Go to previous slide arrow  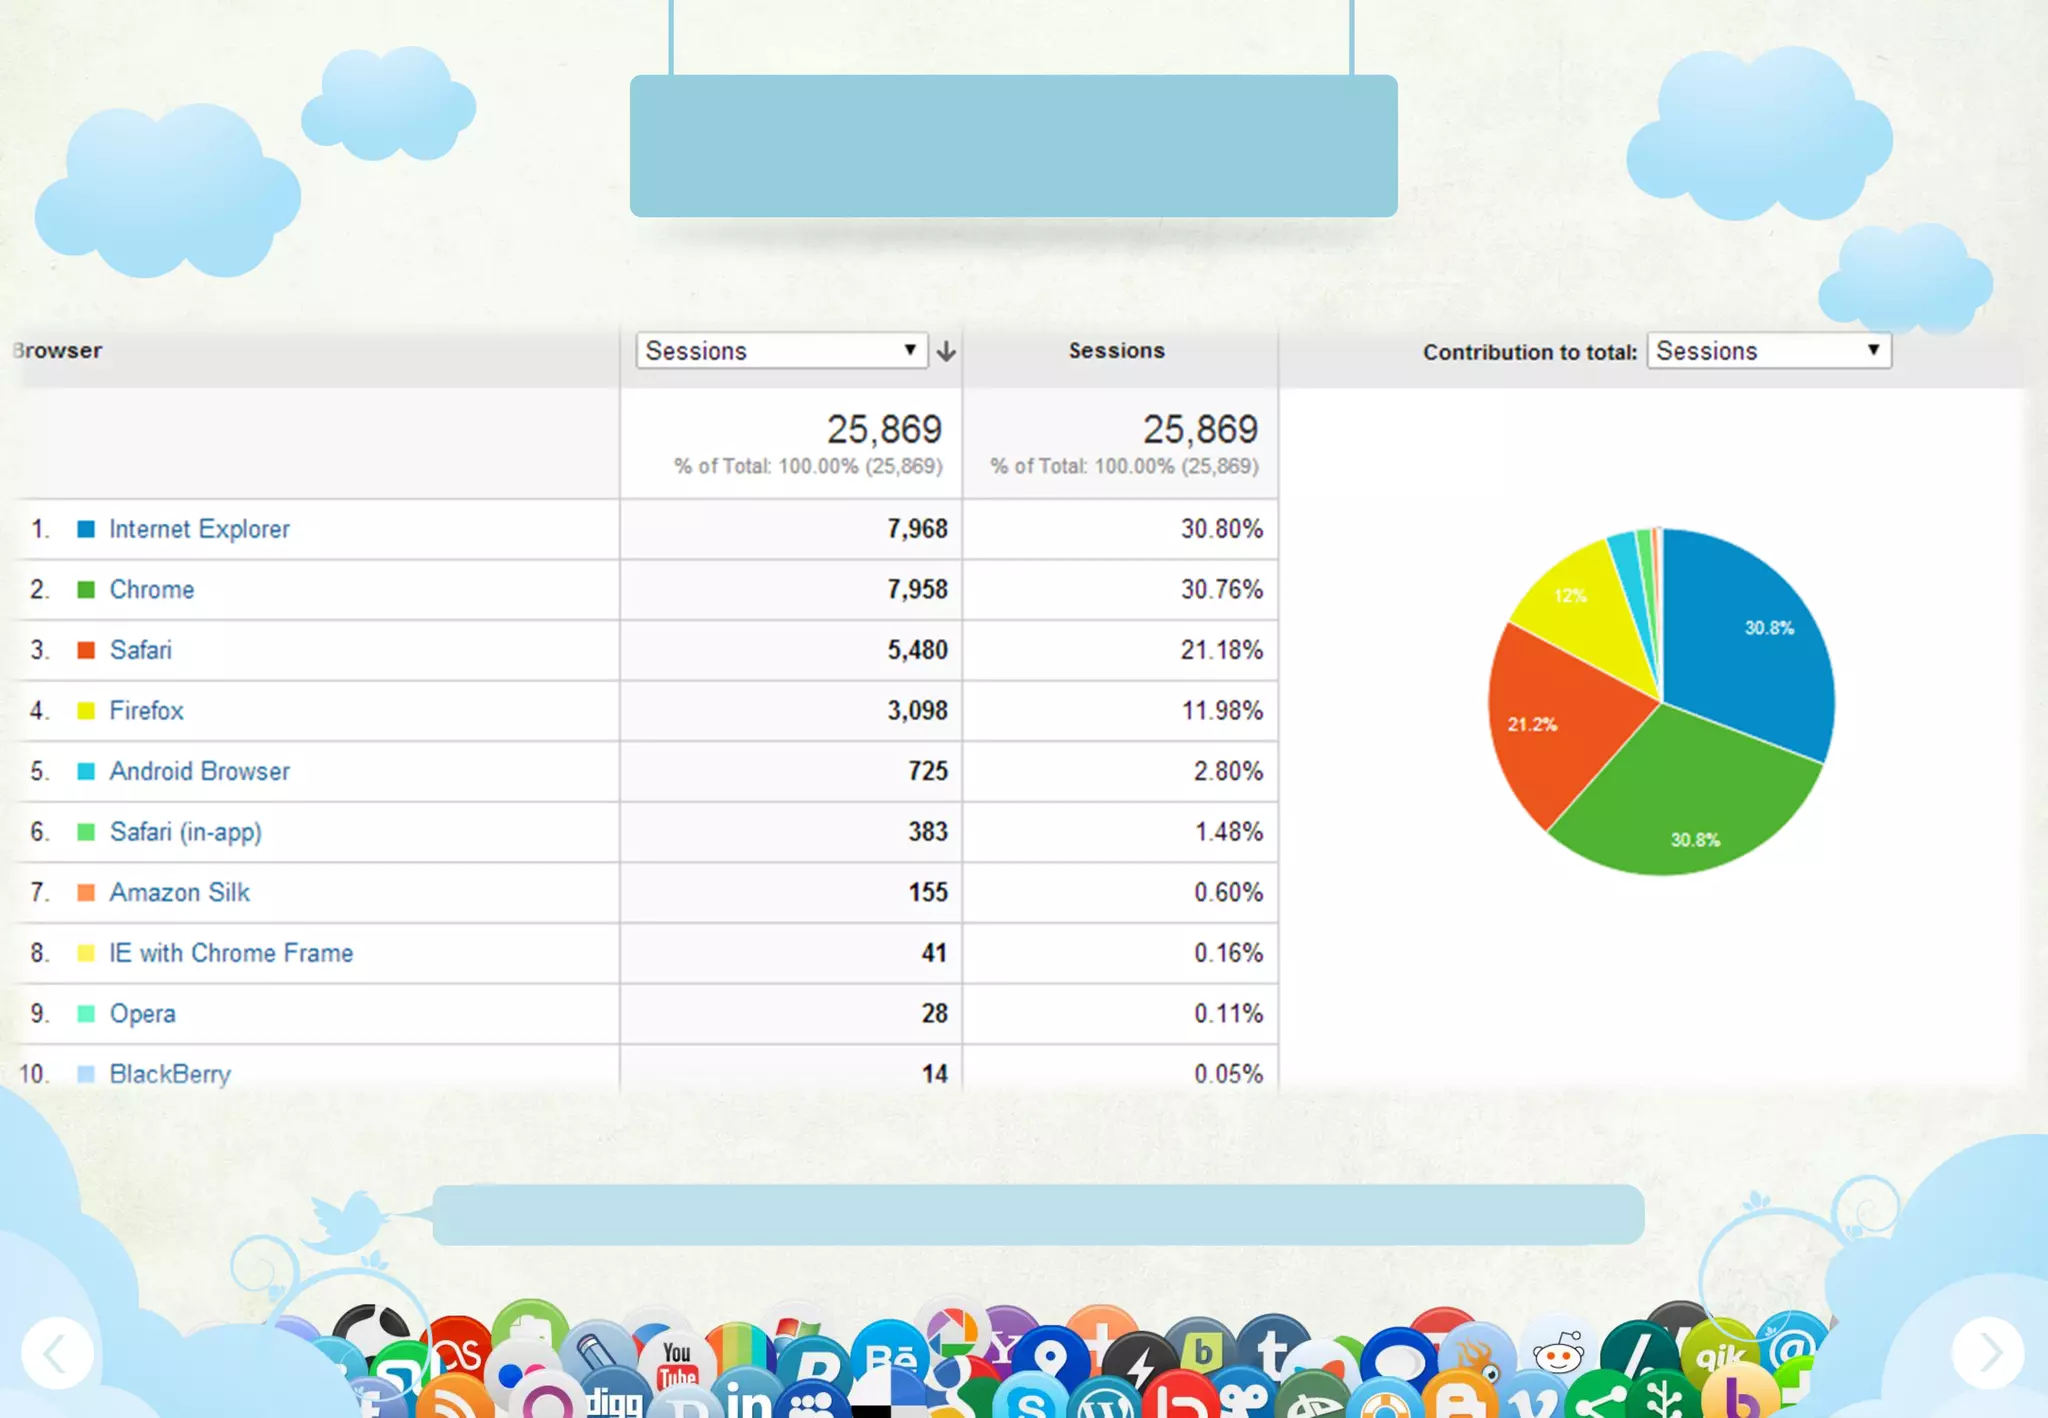tap(57, 1354)
